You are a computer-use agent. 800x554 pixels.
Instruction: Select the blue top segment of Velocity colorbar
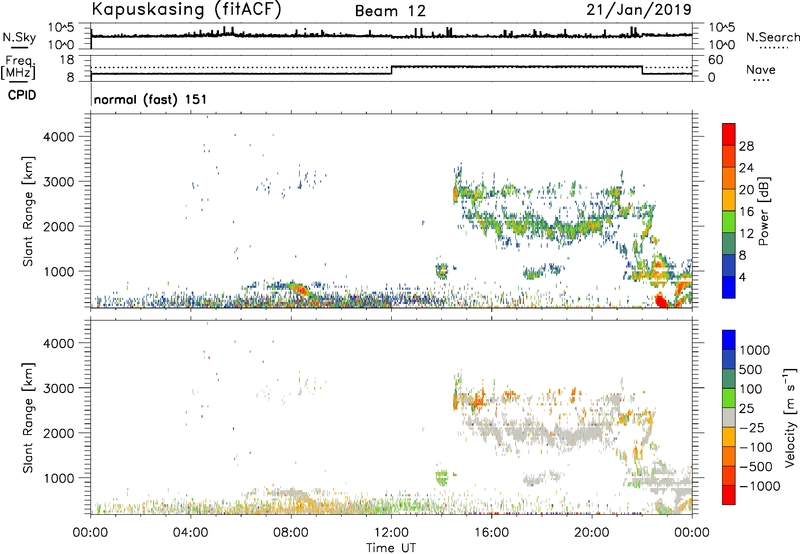click(x=729, y=340)
